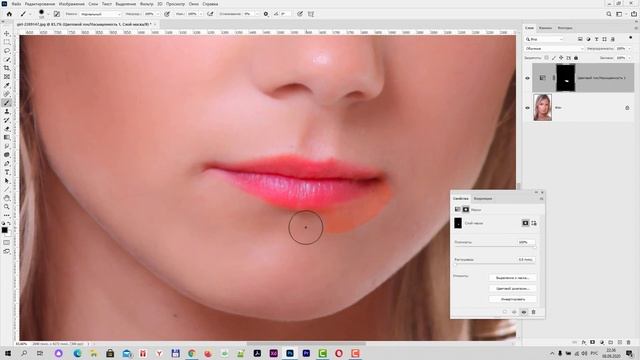Toggle mask visibility eye in Properties
Viewport: 640px width, 360px height.
[524, 312]
